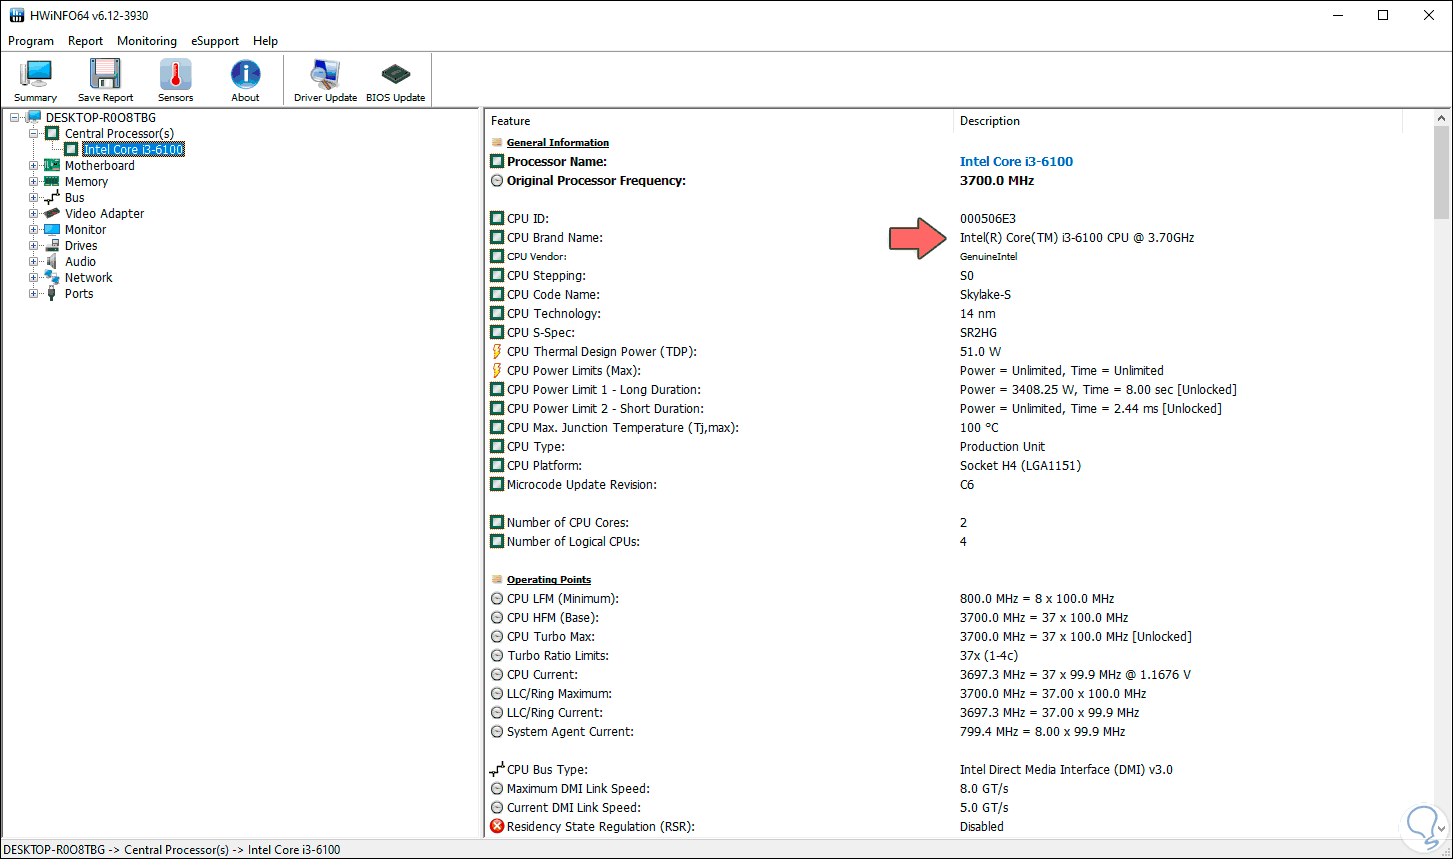The height and width of the screenshot is (859, 1453).
Task: Expand the Memory tree node
Action: [34, 182]
